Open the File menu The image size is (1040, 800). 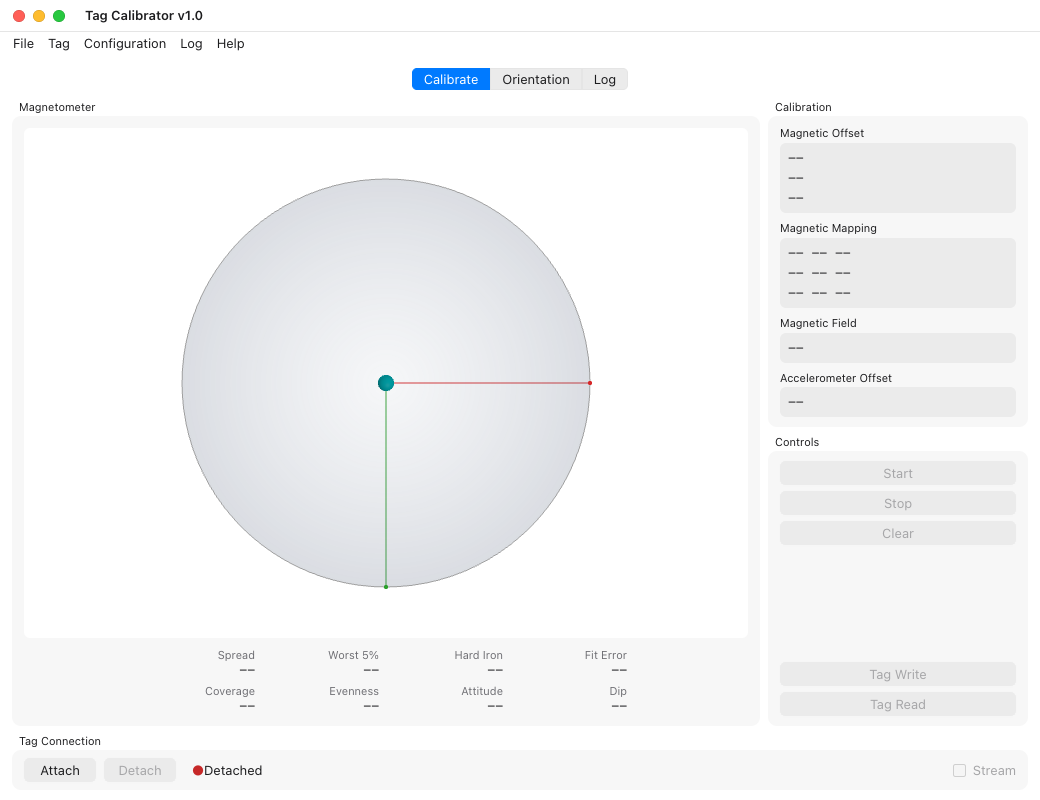click(x=23, y=44)
